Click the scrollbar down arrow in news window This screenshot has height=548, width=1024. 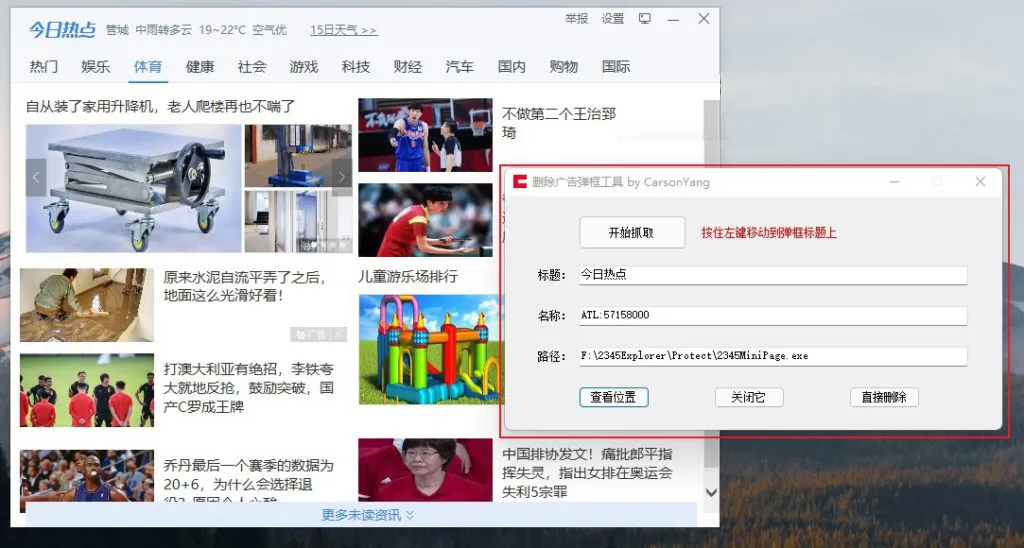pyautogui.click(x=711, y=492)
